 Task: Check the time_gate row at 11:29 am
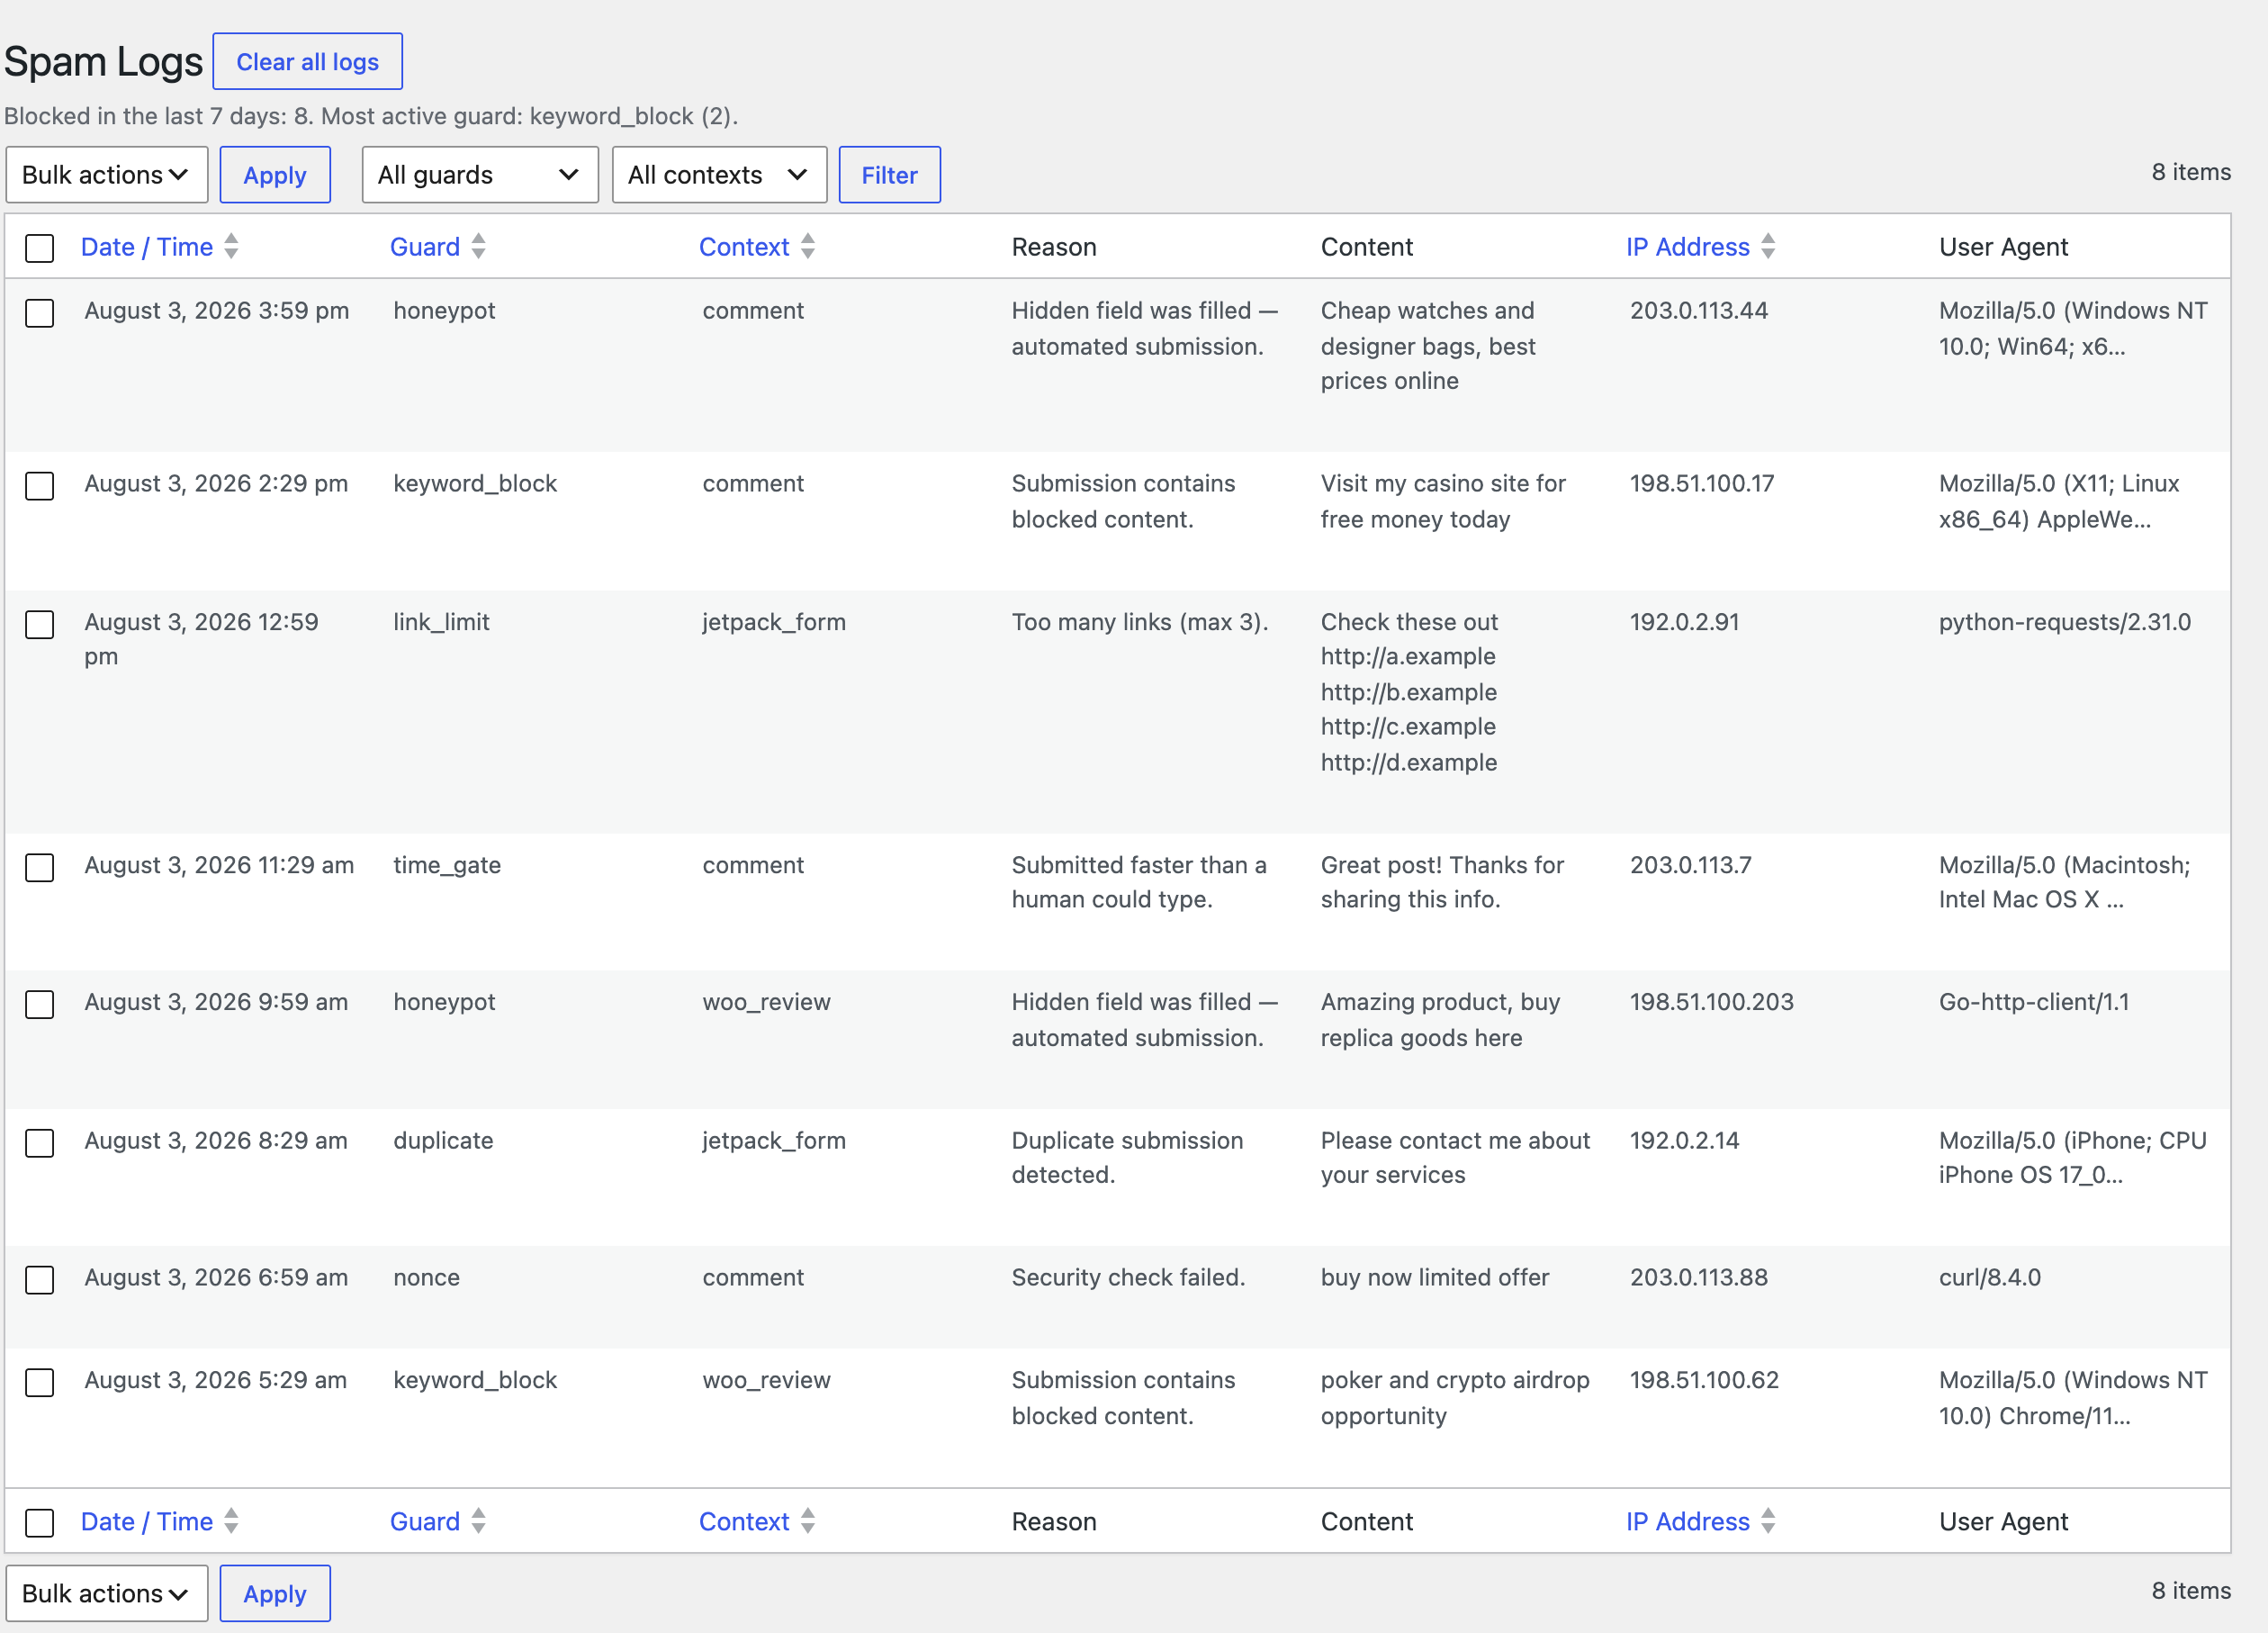[x=39, y=867]
